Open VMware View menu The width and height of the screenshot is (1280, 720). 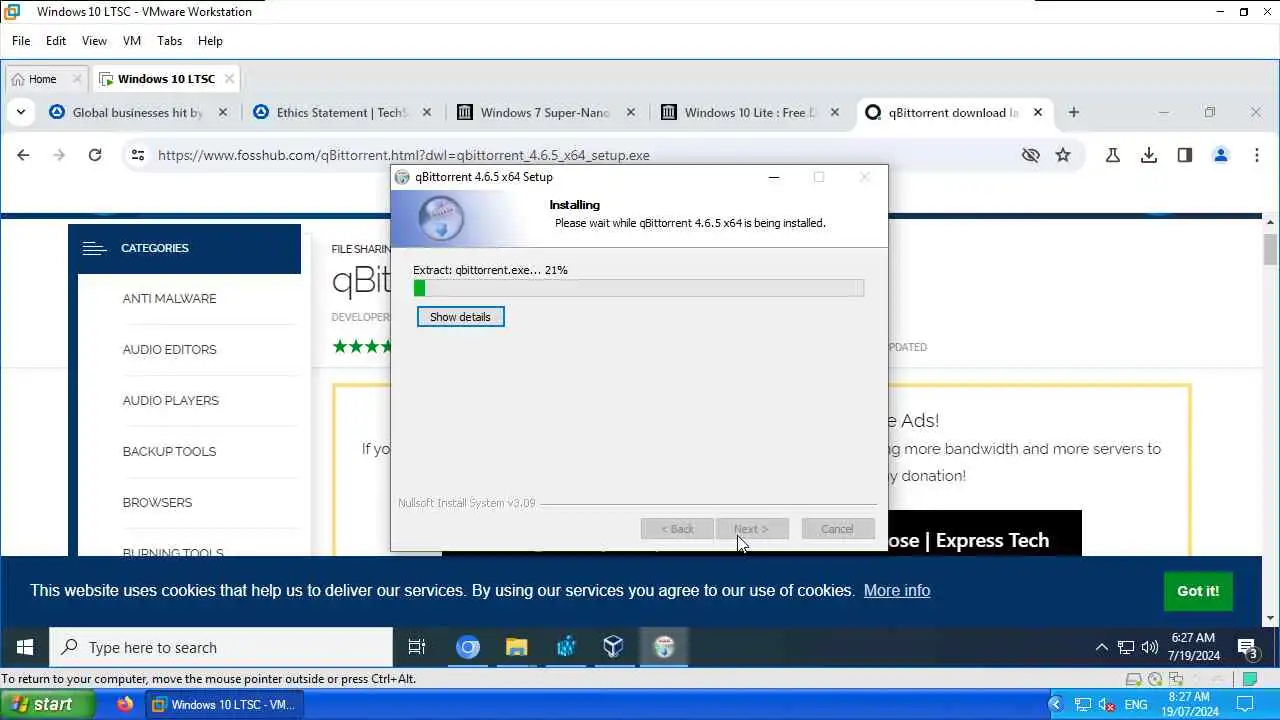click(x=94, y=41)
